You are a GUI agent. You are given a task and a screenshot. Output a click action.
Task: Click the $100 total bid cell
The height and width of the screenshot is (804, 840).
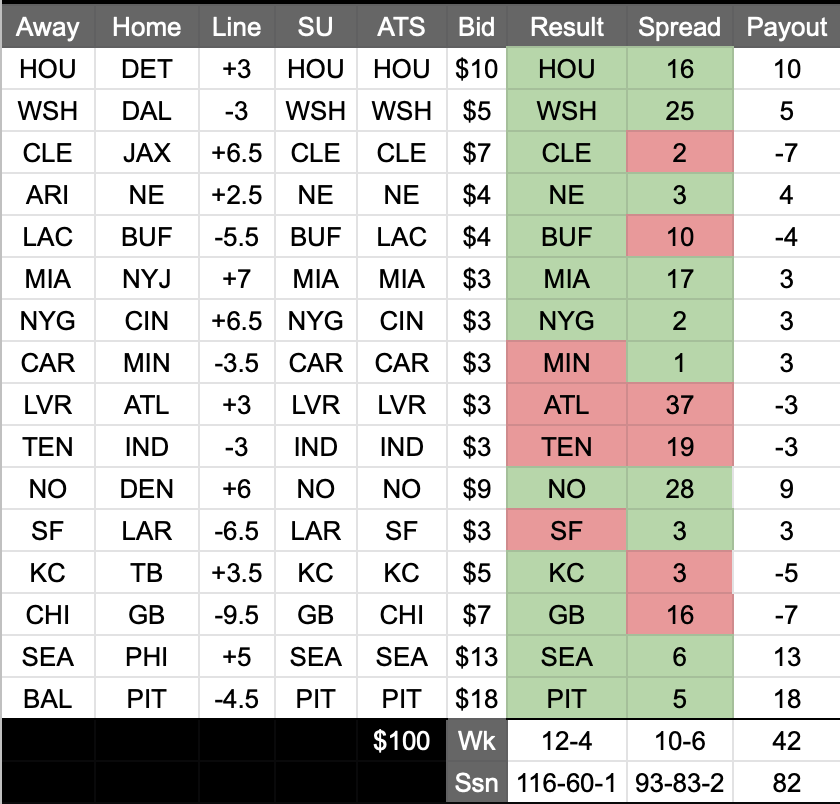click(401, 740)
